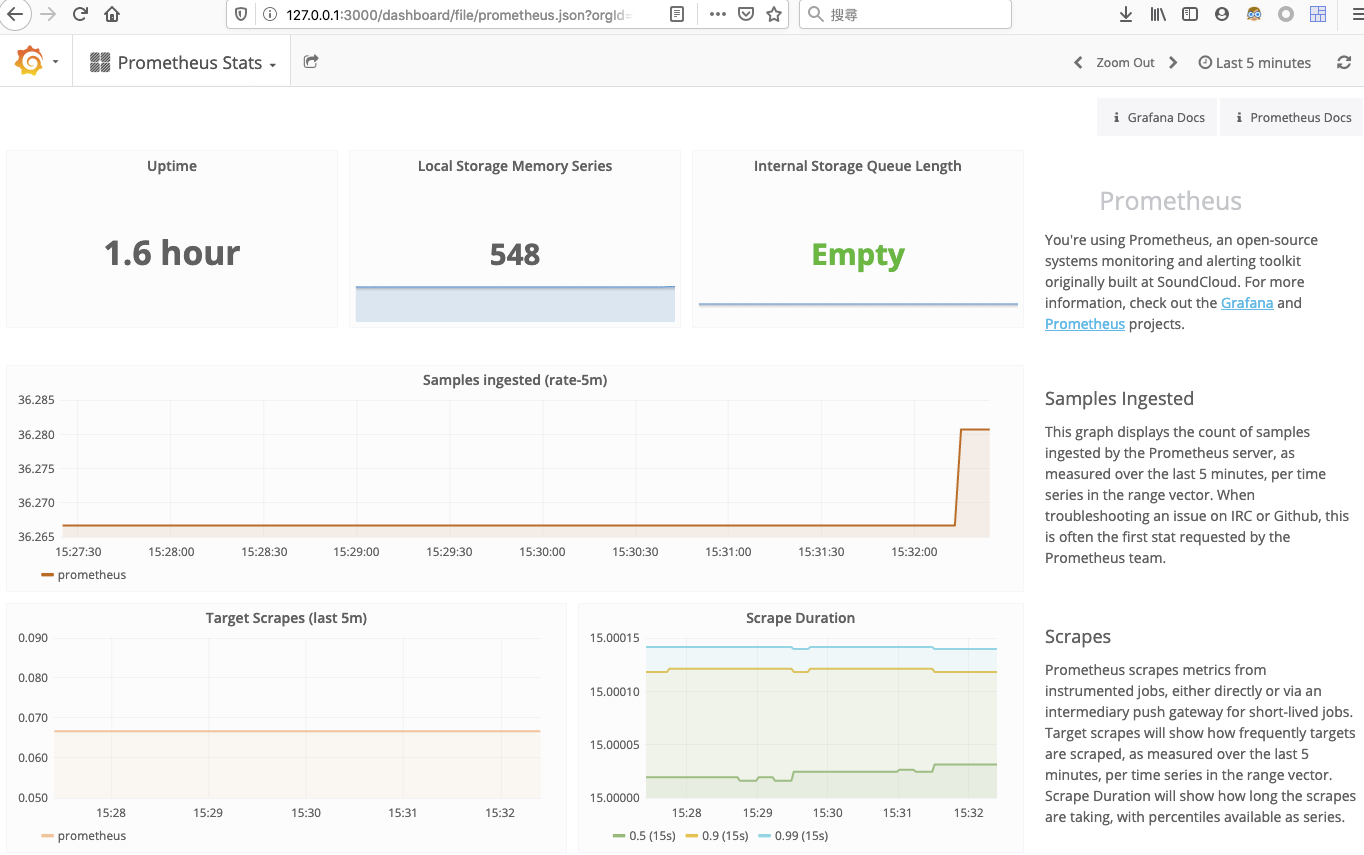Click the large Prometheus heading text

coord(1171,201)
